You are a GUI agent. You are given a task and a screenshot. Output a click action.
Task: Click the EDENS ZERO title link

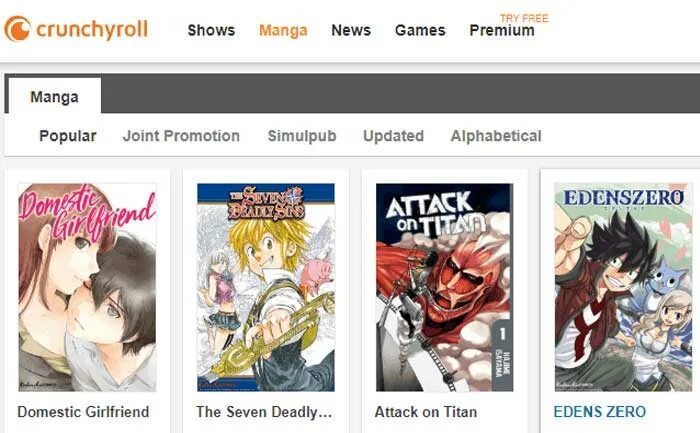pyautogui.click(x=600, y=412)
